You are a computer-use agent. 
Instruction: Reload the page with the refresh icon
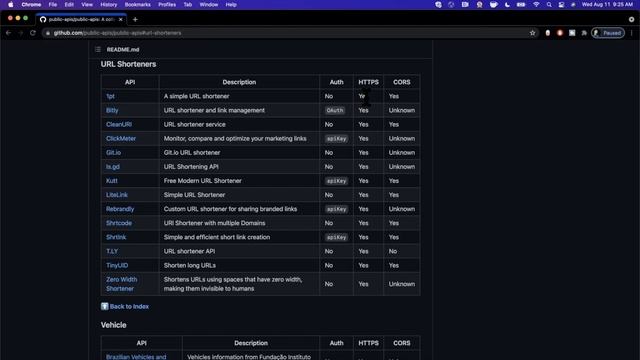33,33
